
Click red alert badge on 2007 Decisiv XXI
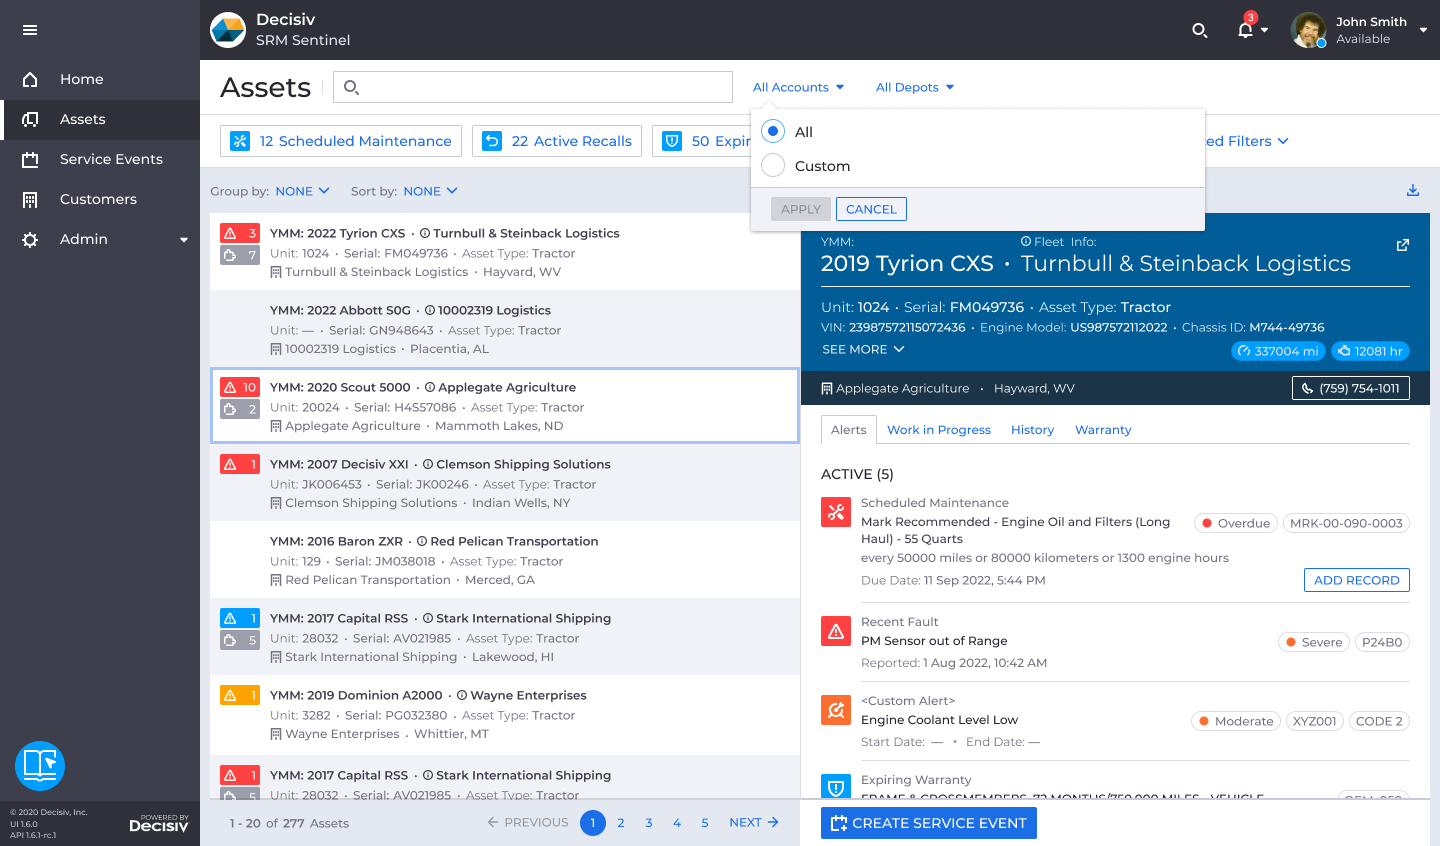240,464
